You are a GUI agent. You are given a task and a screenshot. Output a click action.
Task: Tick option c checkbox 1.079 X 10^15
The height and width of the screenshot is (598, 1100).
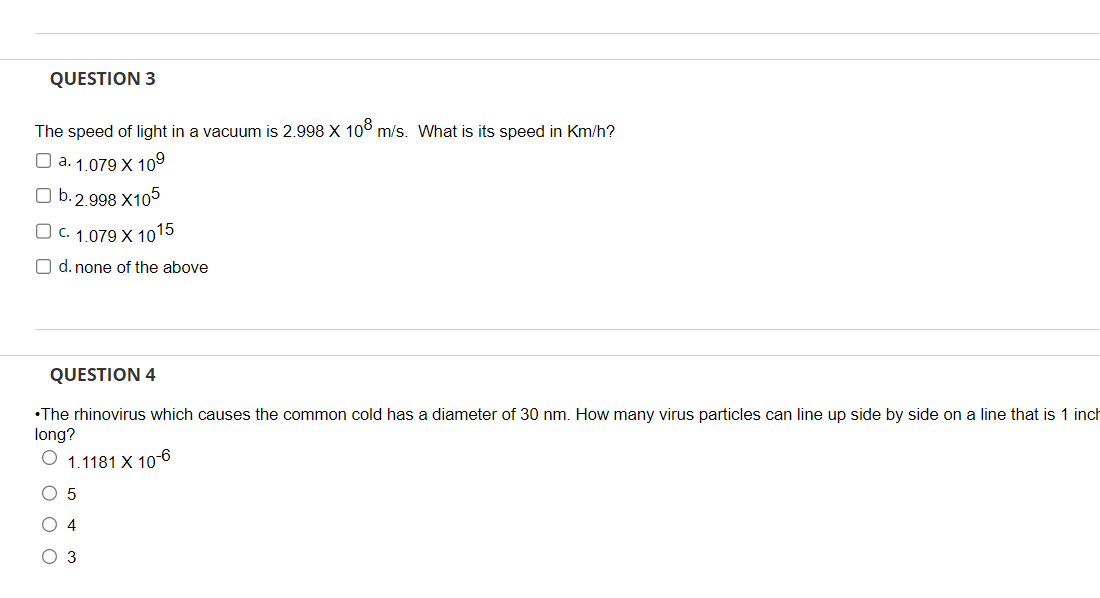(43, 231)
